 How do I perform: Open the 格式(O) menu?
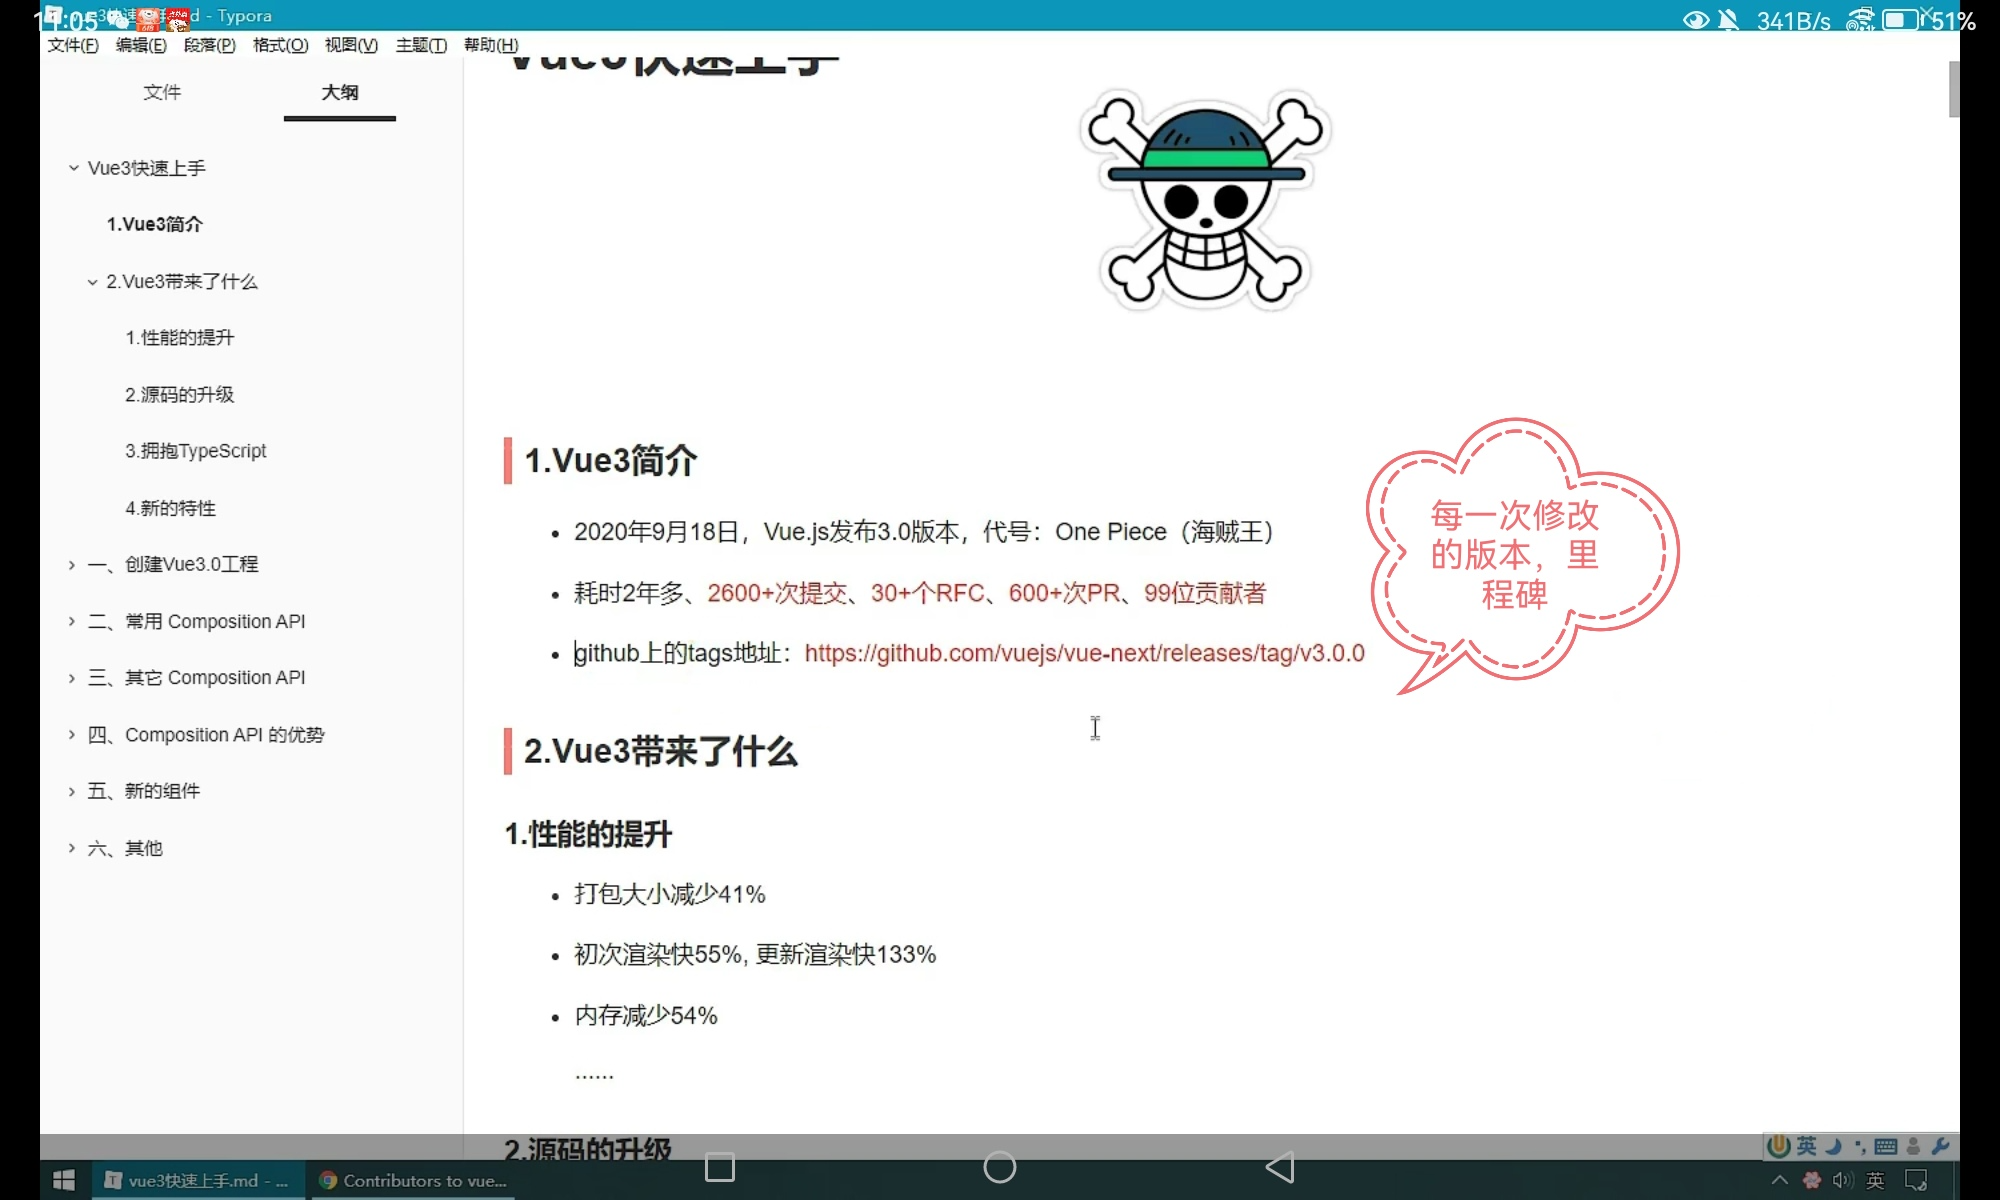280,45
